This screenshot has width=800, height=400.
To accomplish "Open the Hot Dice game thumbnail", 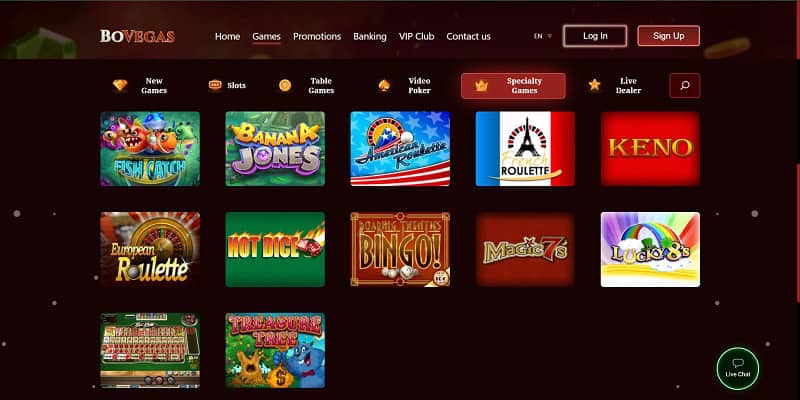I will (x=275, y=249).
